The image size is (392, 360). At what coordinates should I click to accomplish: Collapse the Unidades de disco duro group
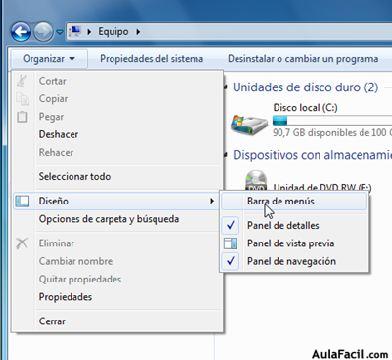coord(227,88)
